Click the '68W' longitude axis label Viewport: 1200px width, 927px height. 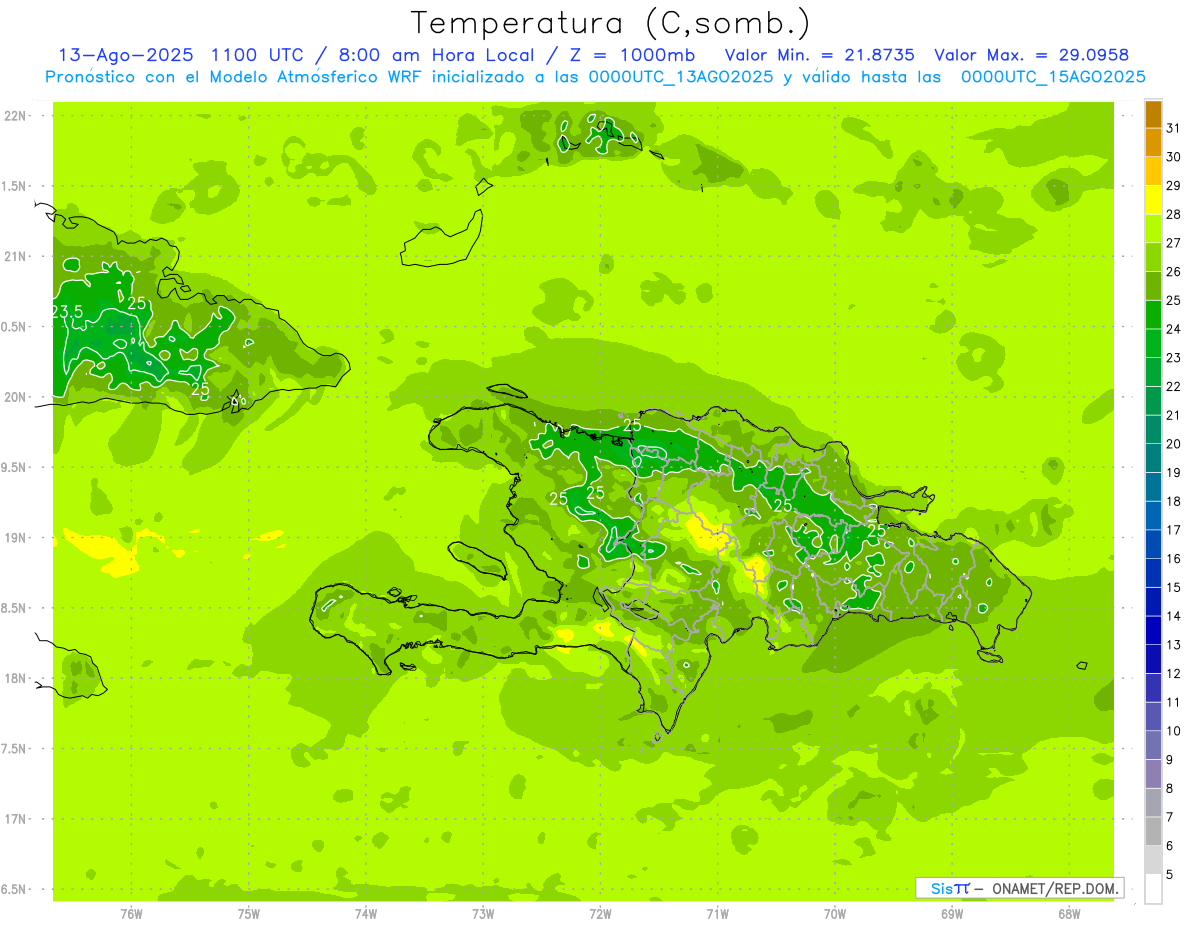tap(1069, 913)
